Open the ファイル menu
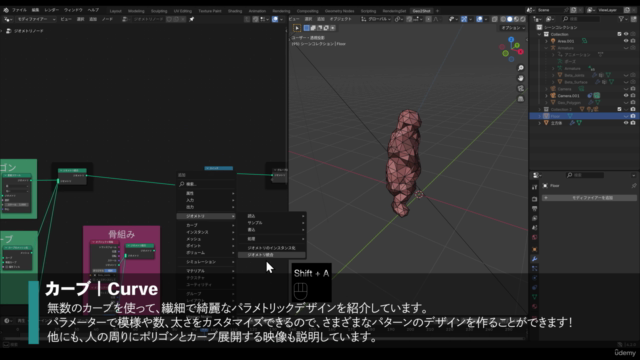 [x=19, y=10]
